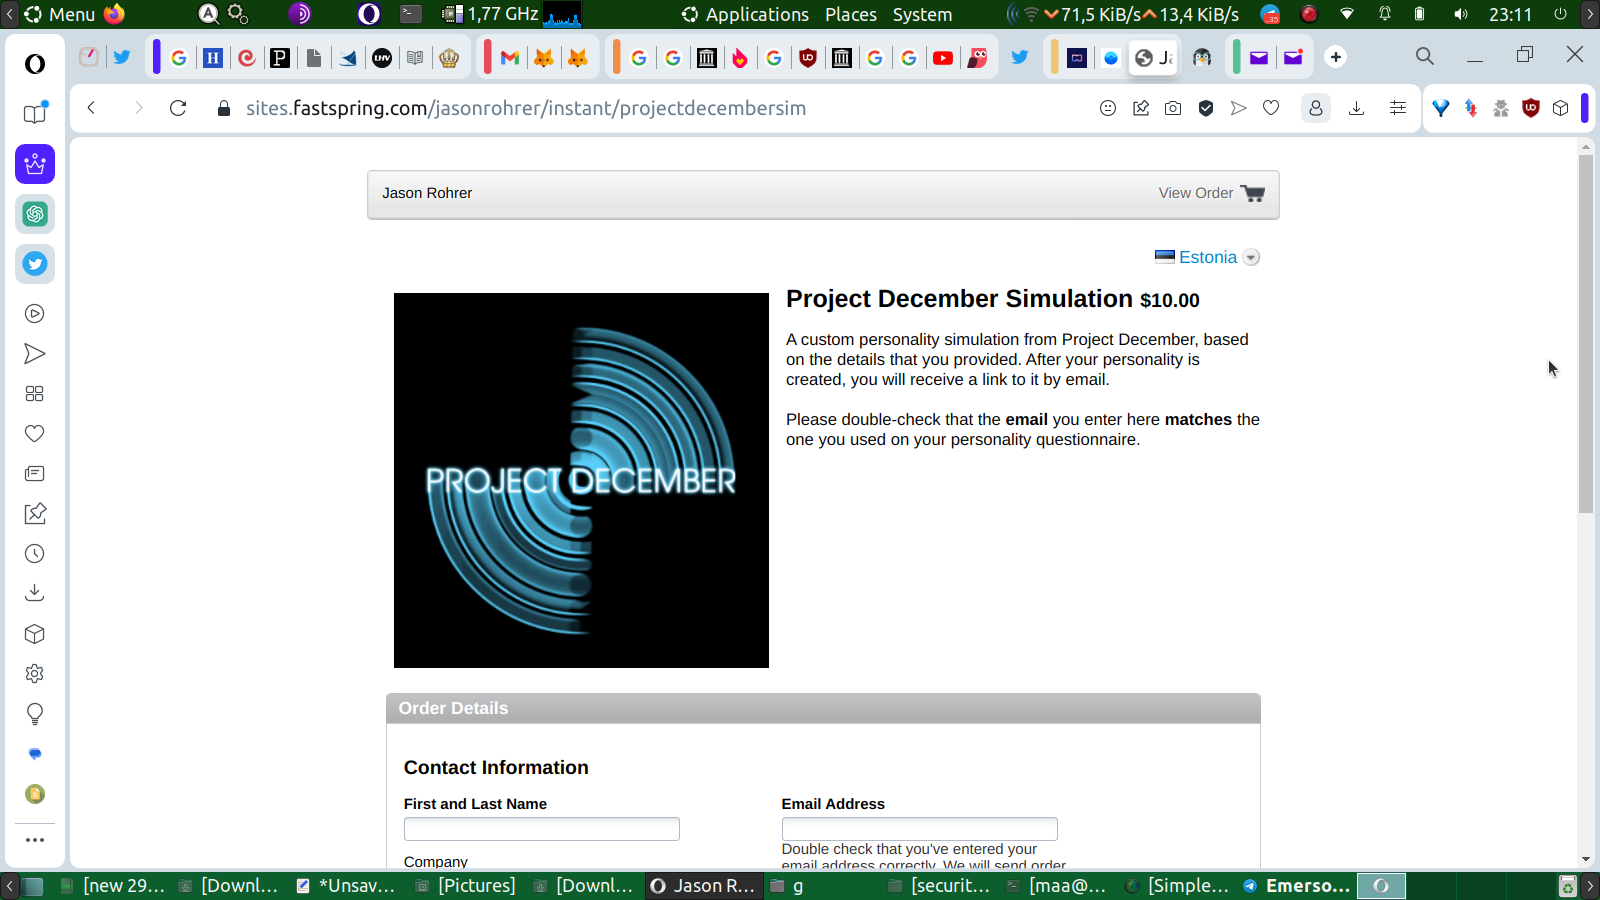Click the View Order link
The width and height of the screenshot is (1600, 900).
coord(1196,193)
